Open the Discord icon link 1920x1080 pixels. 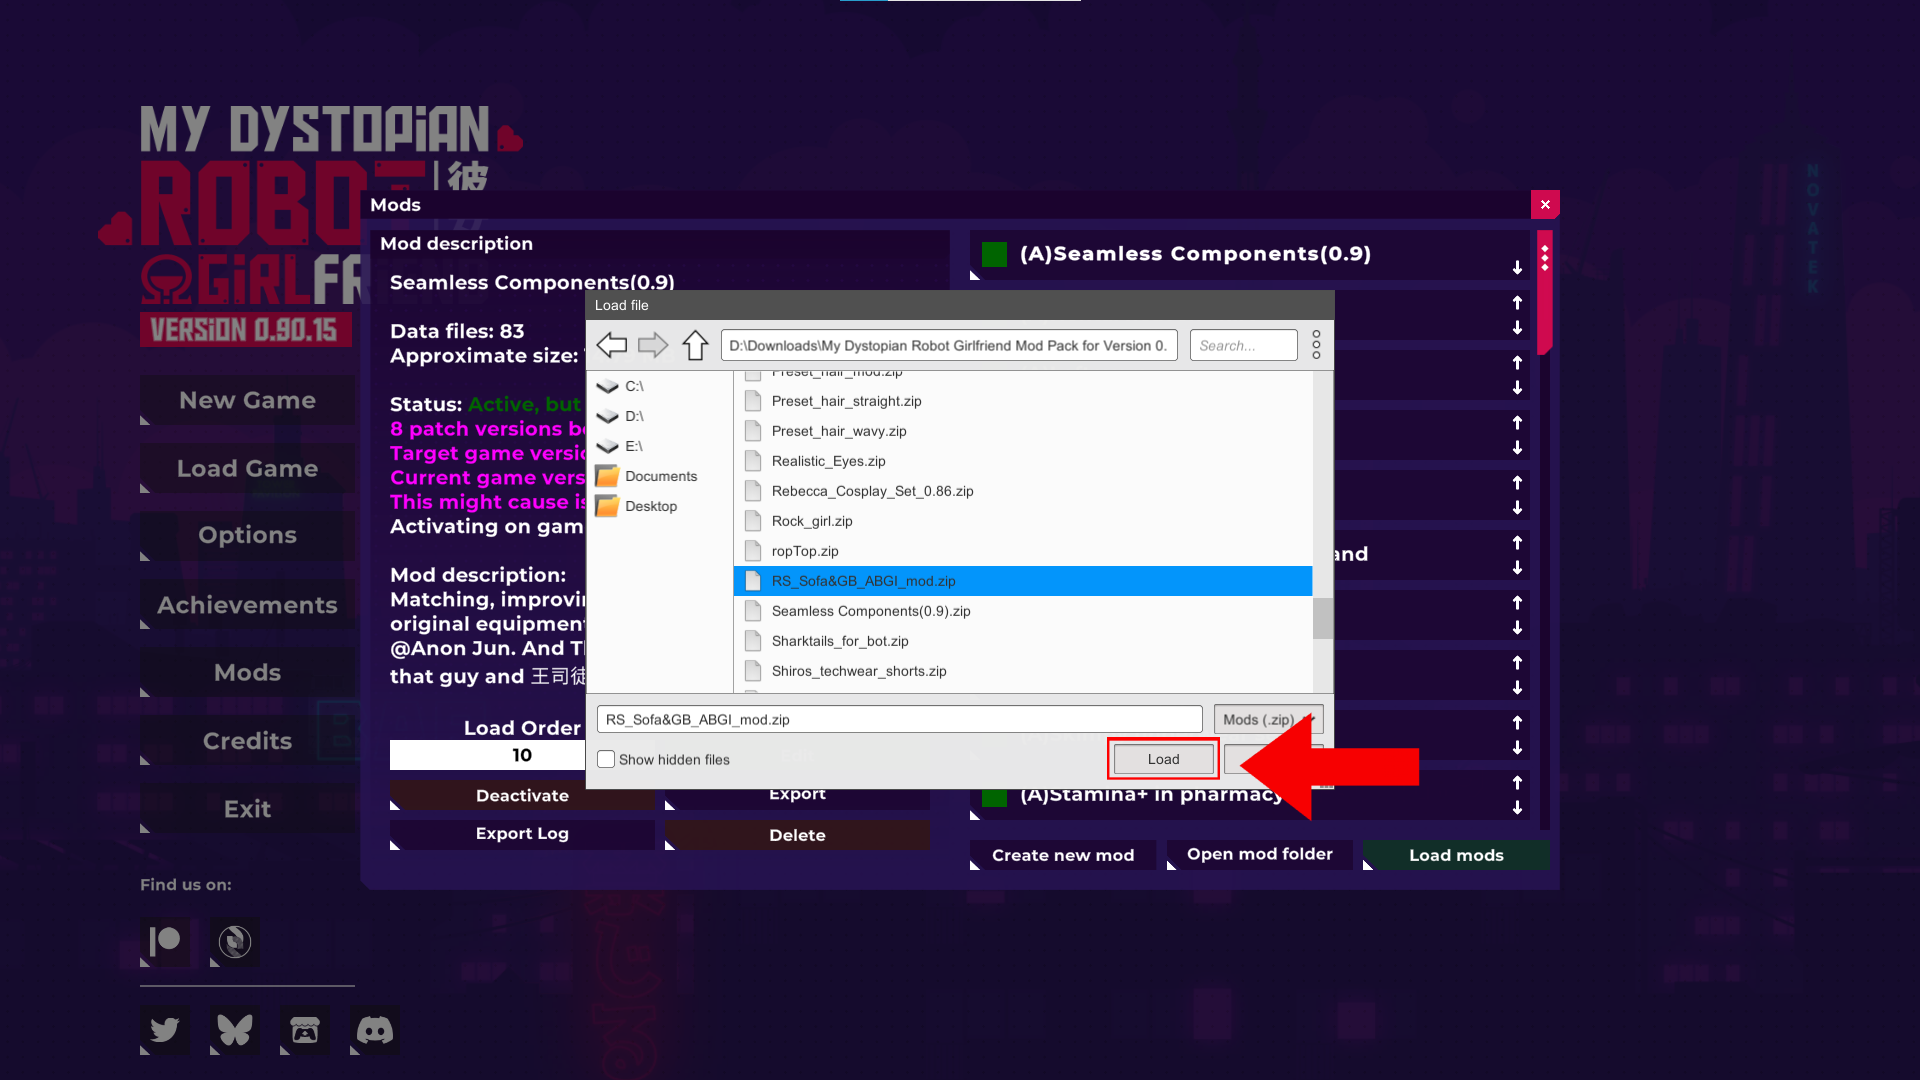(x=375, y=1030)
